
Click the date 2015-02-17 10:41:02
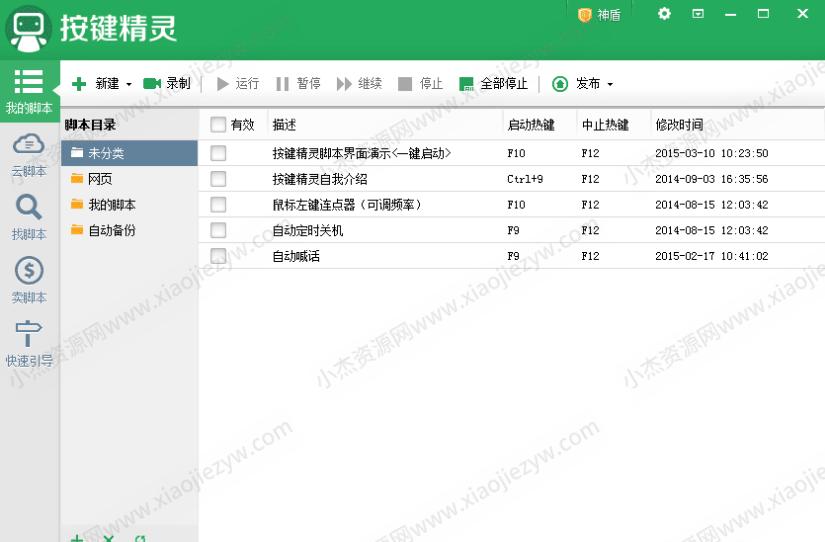[711, 256]
